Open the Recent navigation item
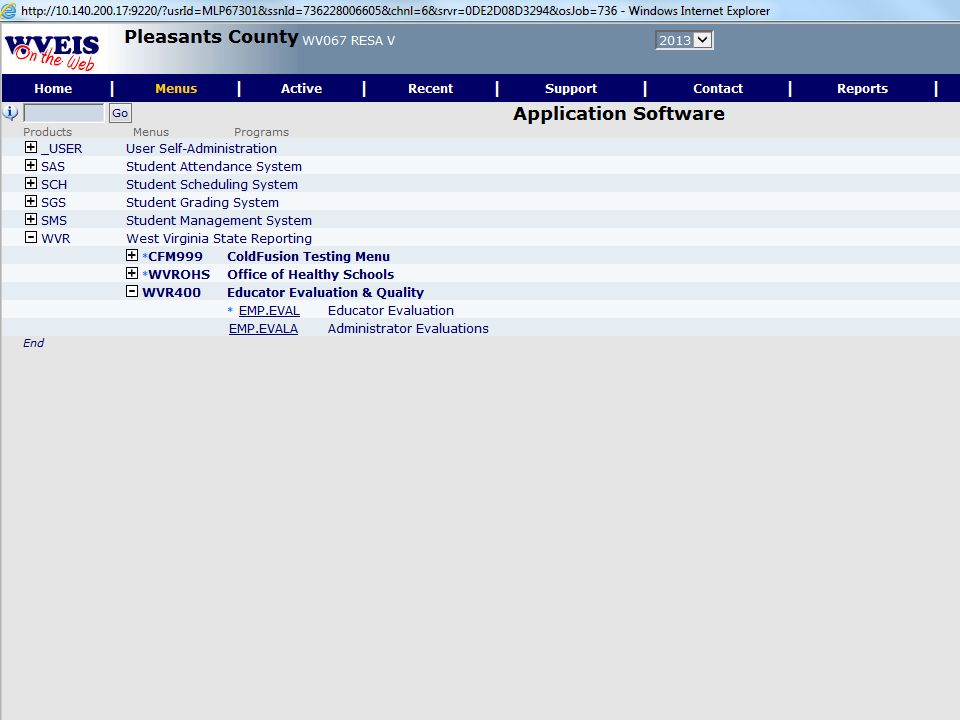The width and height of the screenshot is (960, 720). point(430,88)
